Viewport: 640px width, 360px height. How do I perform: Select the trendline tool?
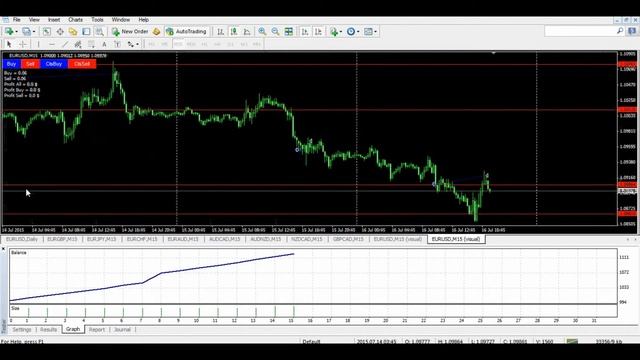65,44
